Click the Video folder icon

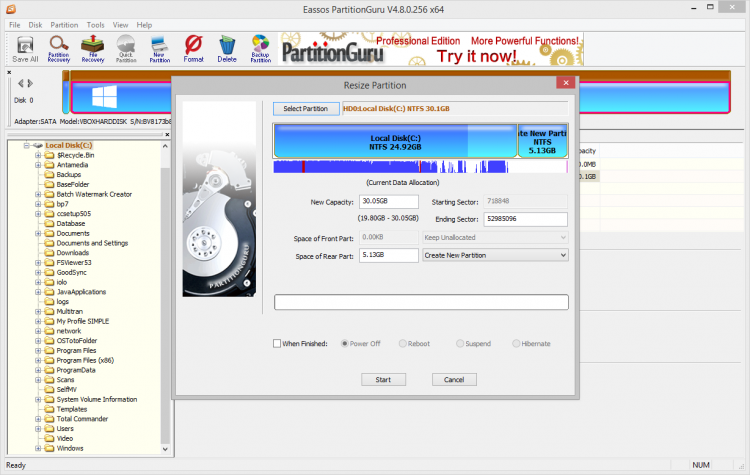[x=49, y=438]
